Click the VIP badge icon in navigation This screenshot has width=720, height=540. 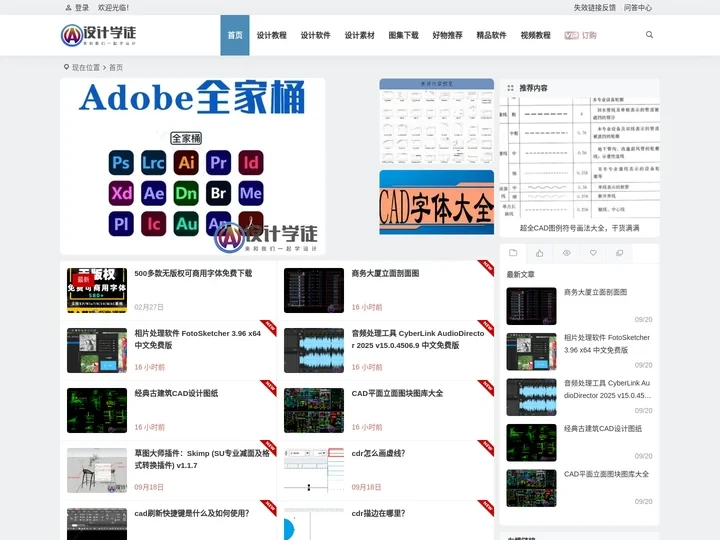[x=572, y=35]
